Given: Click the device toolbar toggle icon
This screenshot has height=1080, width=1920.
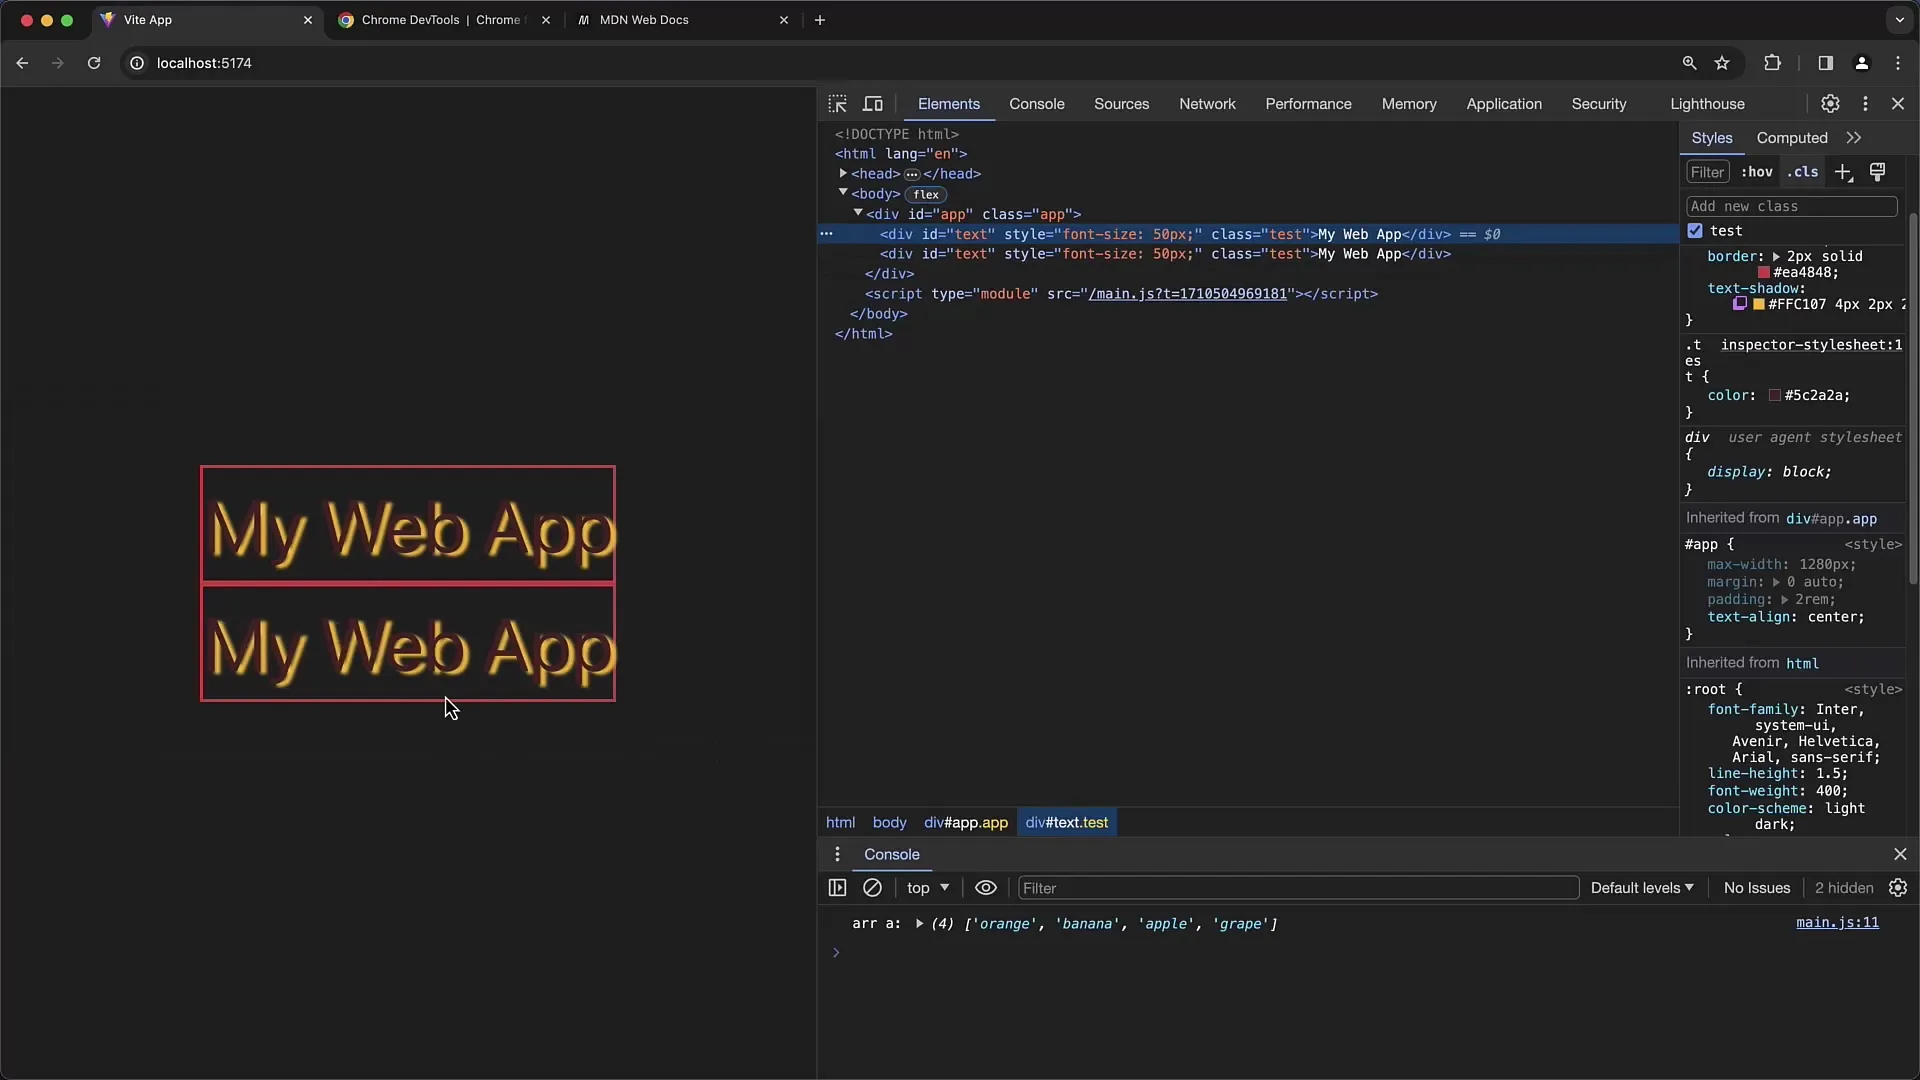Looking at the screenshot, I should tap(873, 103).
